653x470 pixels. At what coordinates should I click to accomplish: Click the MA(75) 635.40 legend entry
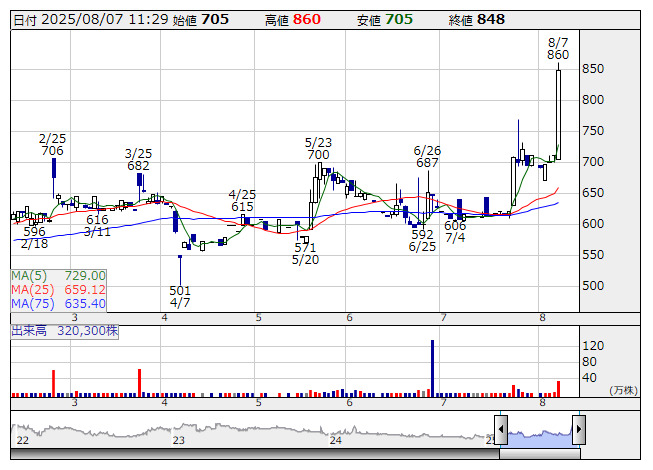coord(58,303)
